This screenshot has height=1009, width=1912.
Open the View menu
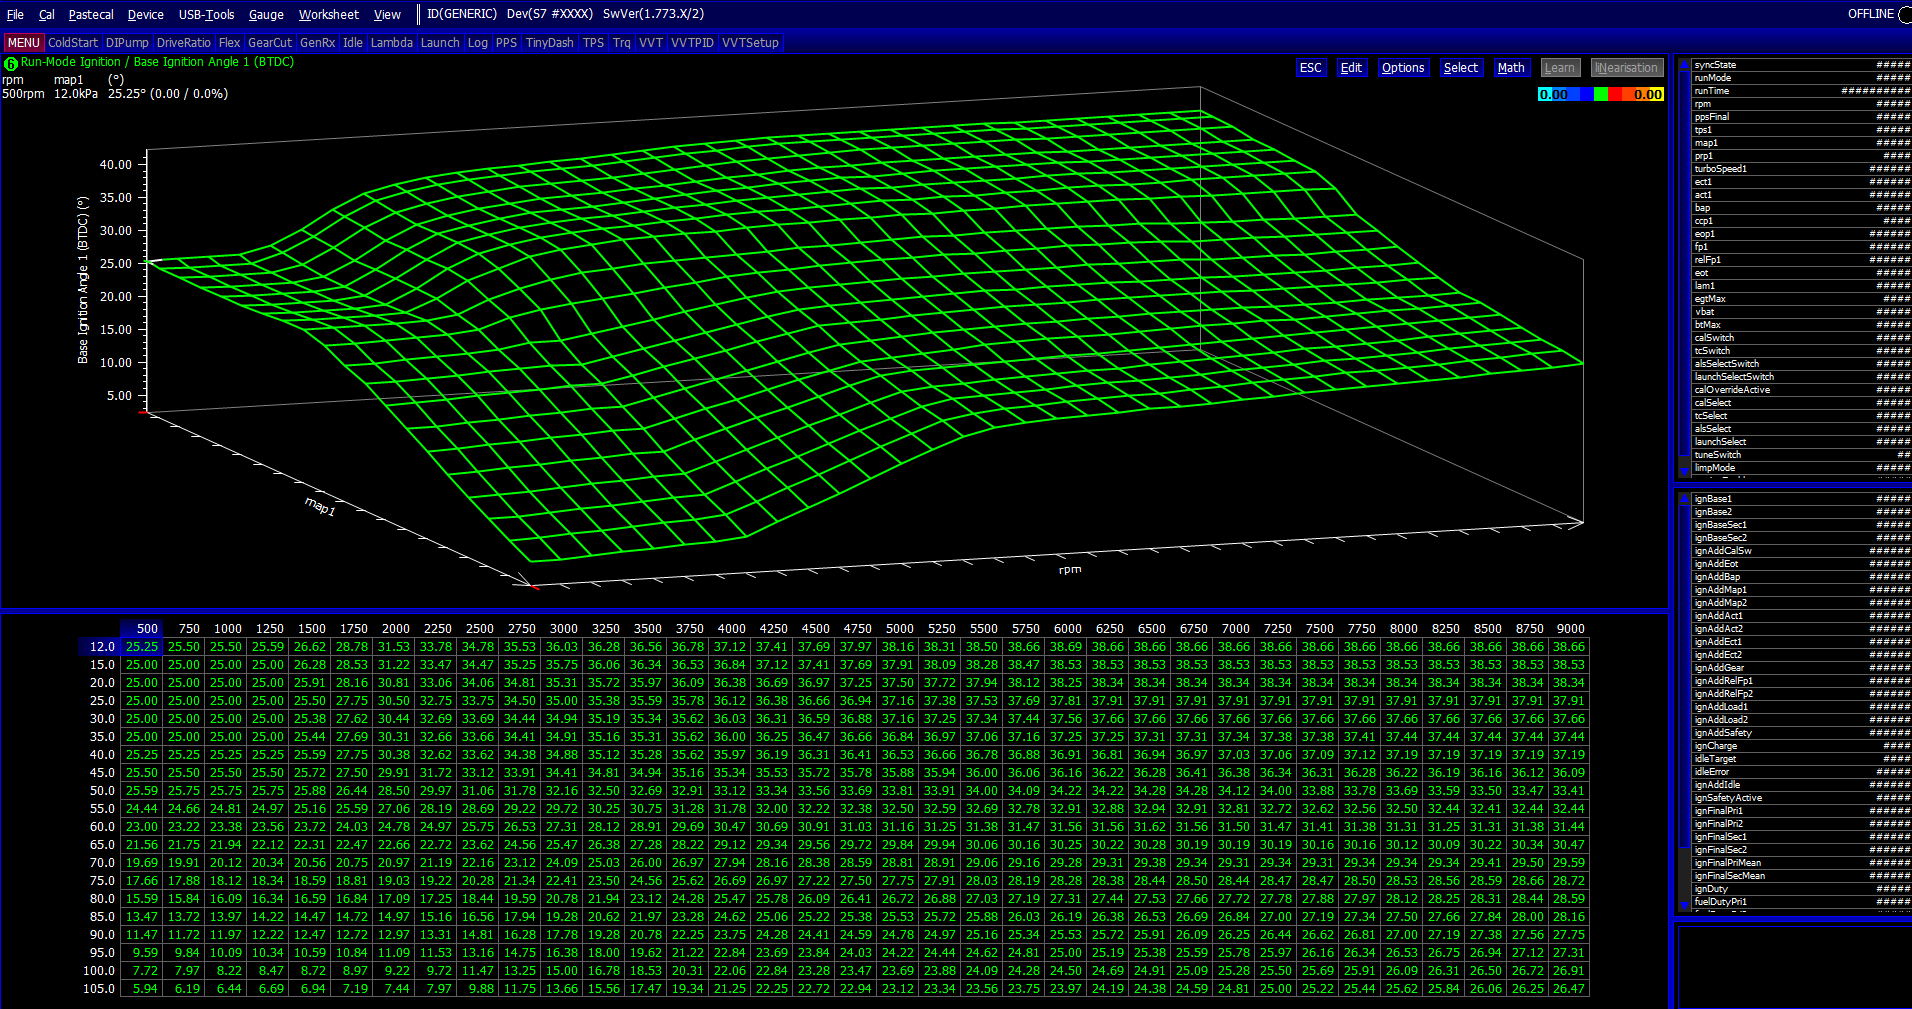(387, 14)
